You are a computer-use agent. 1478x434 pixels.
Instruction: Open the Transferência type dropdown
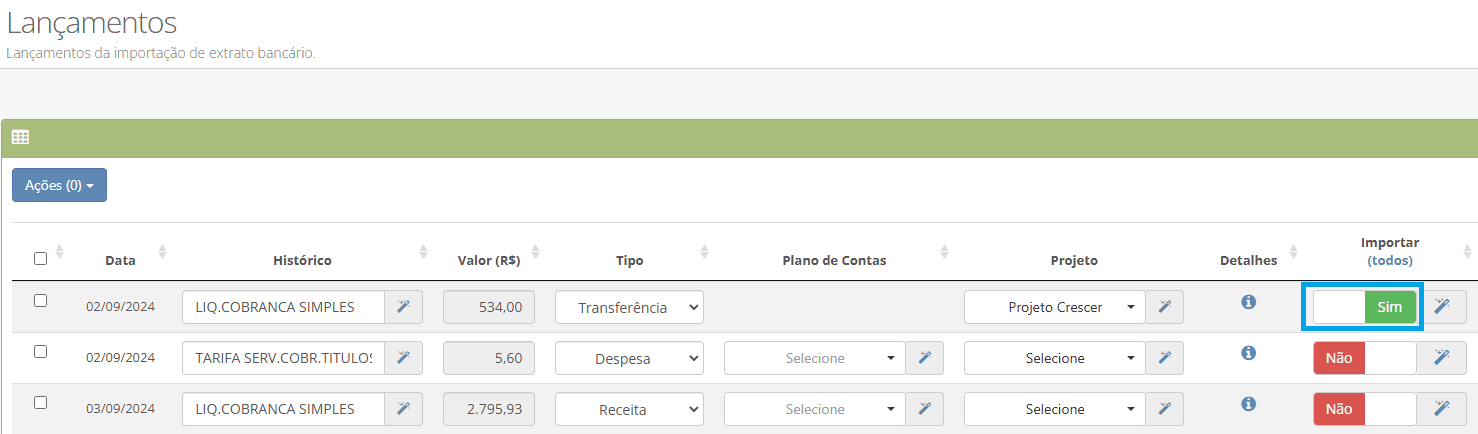click(629, 307)
